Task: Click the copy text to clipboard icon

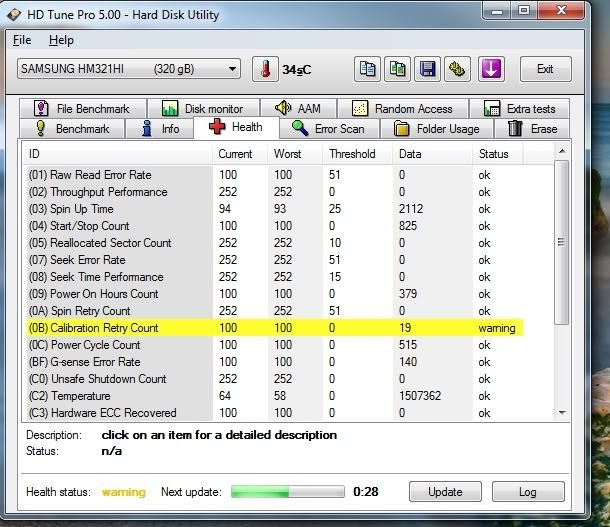Action: pos(367,69)
